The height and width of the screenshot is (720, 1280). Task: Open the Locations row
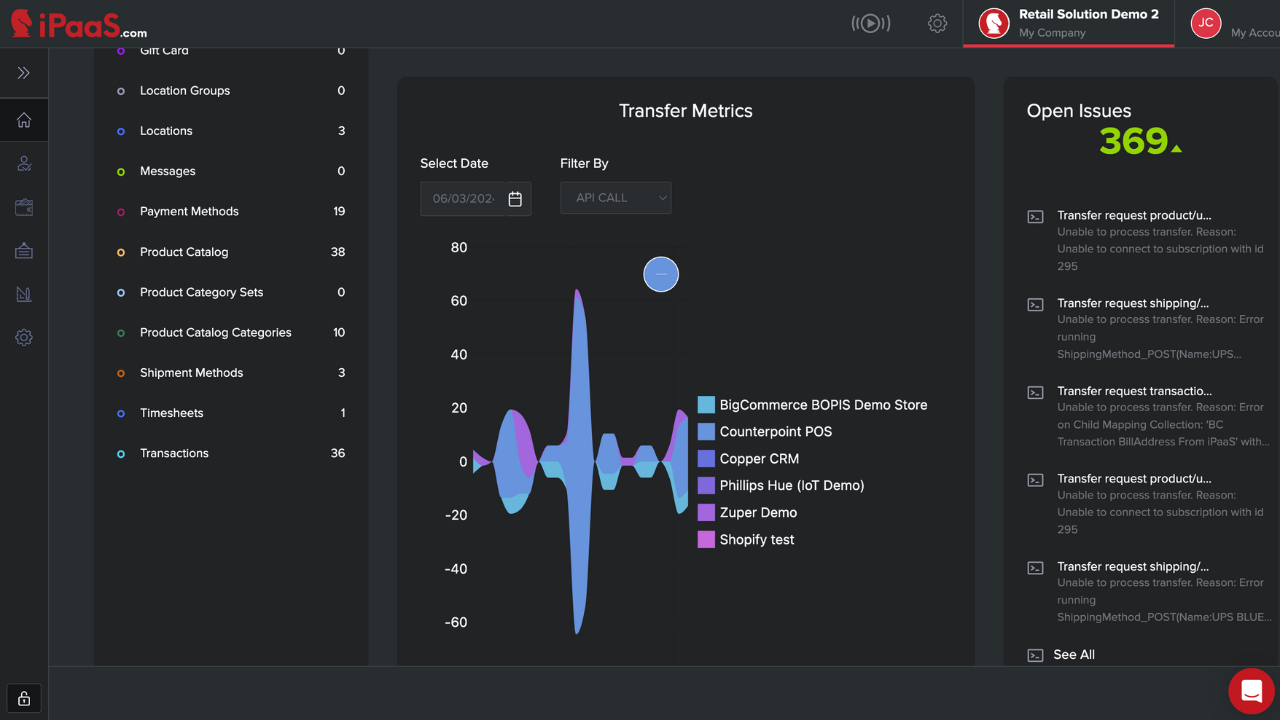(x=231, y=131)
